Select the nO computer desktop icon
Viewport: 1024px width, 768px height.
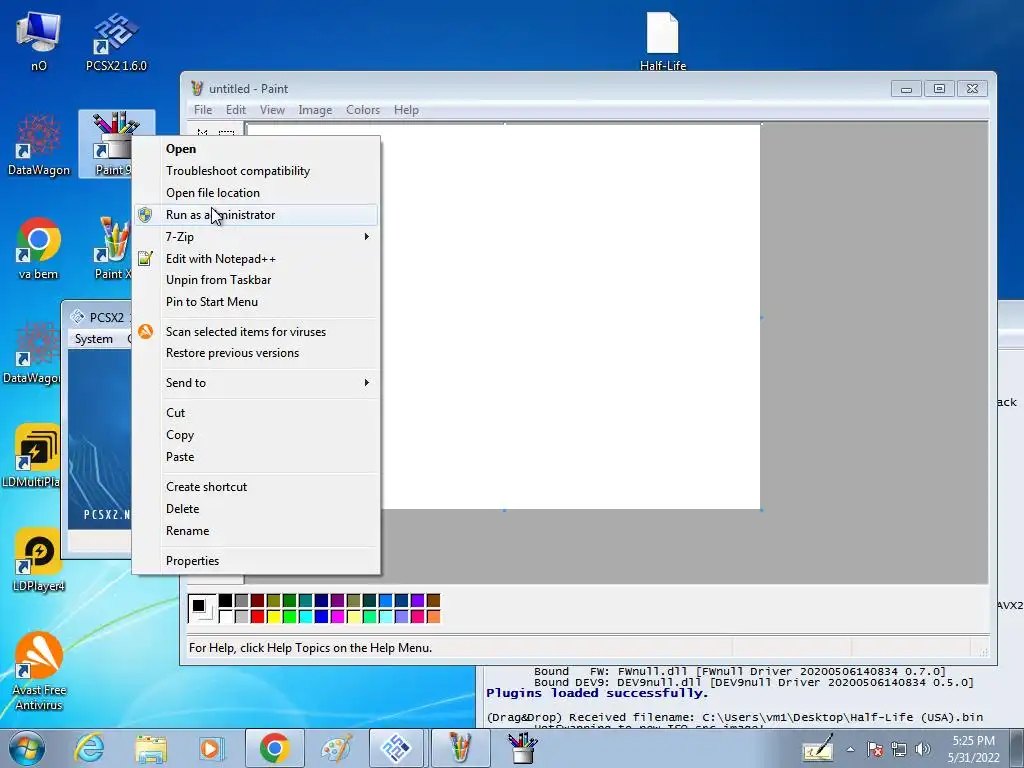[39, 41]
